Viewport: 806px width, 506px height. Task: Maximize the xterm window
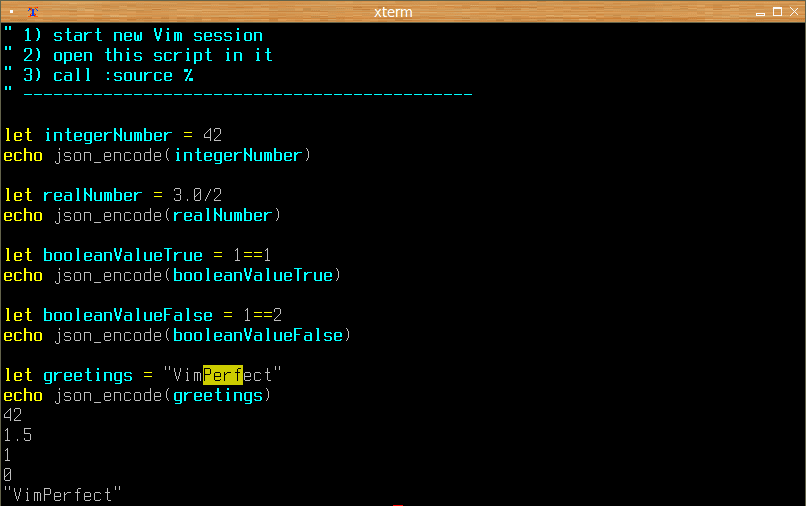pos(777,12)
